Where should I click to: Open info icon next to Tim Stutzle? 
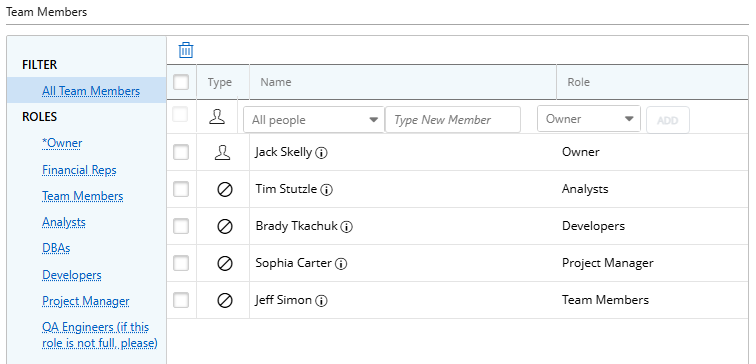(x=327, y=190)
